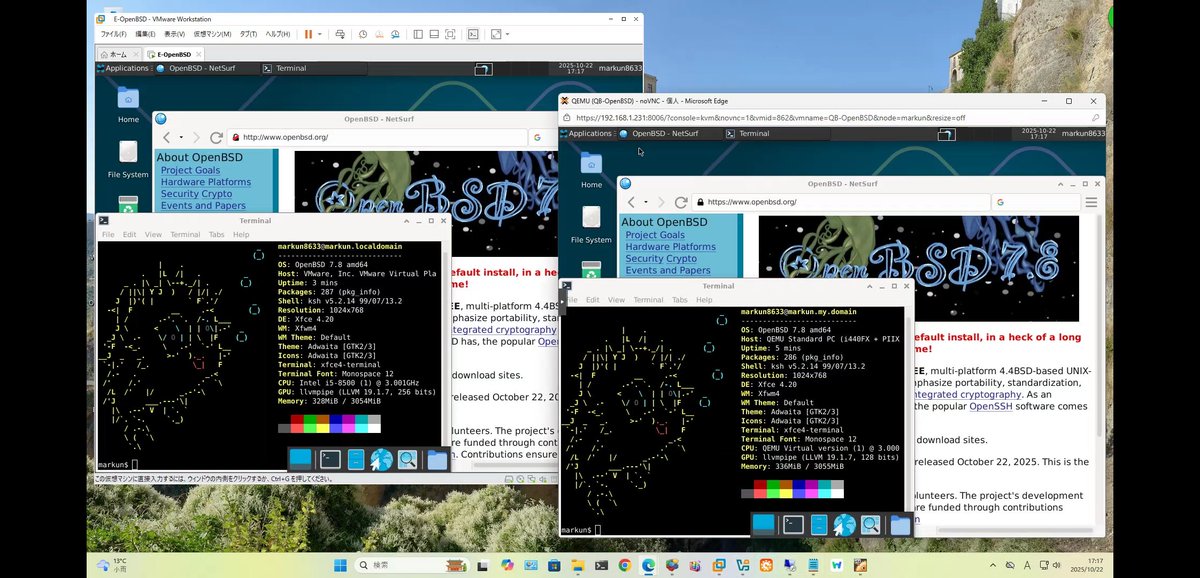Click folder icon in right guest dock
The width and height of the screenshot is (1200, 578).
pos(901,524)
